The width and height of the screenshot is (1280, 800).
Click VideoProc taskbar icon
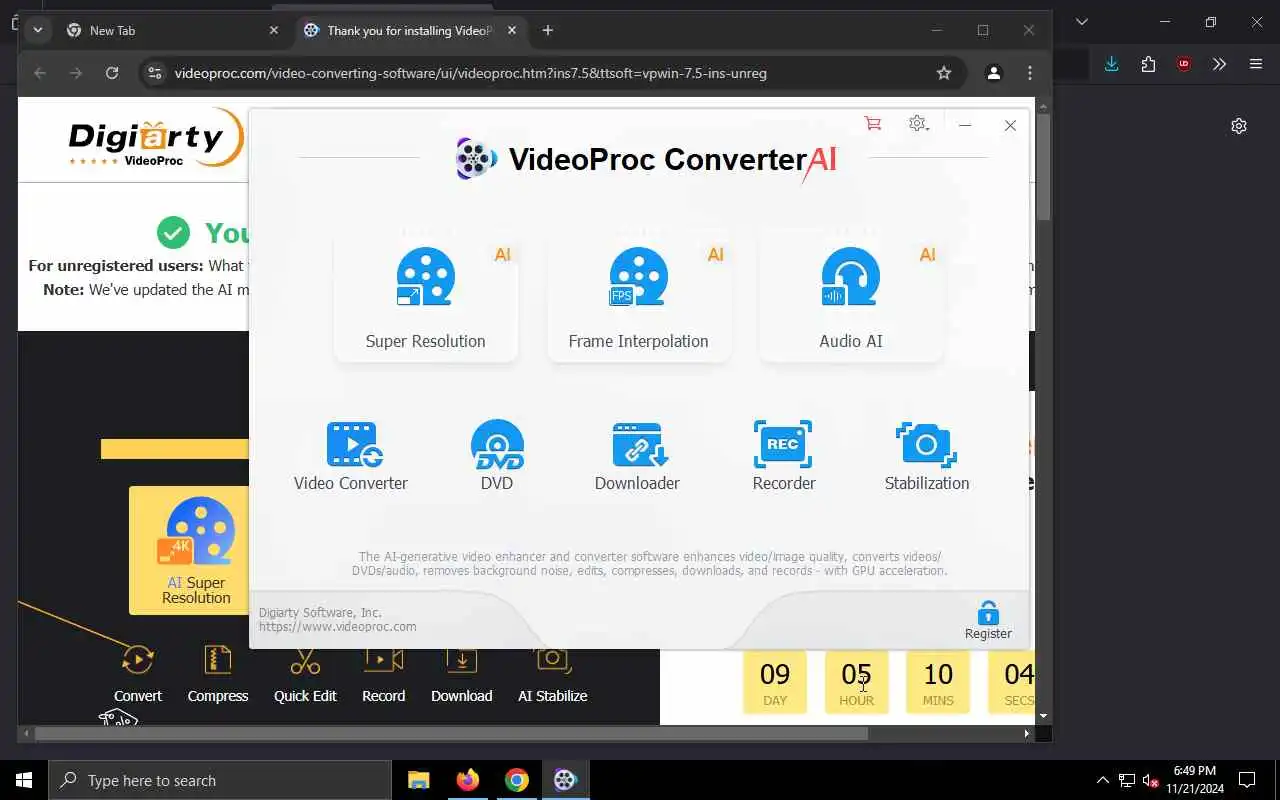coord(565,780)
